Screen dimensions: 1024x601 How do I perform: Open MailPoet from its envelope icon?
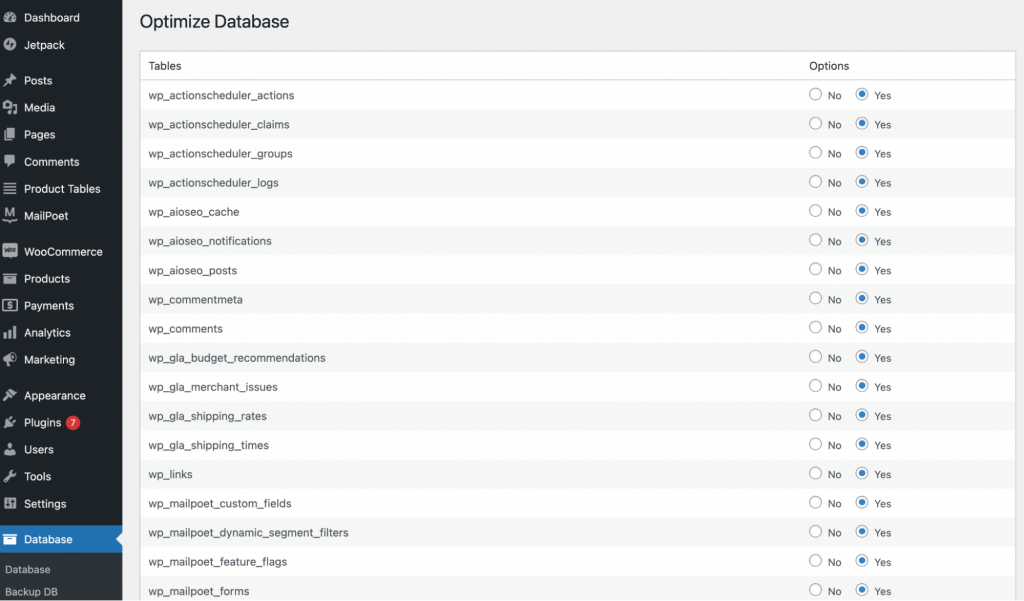(x=15, y=216)
